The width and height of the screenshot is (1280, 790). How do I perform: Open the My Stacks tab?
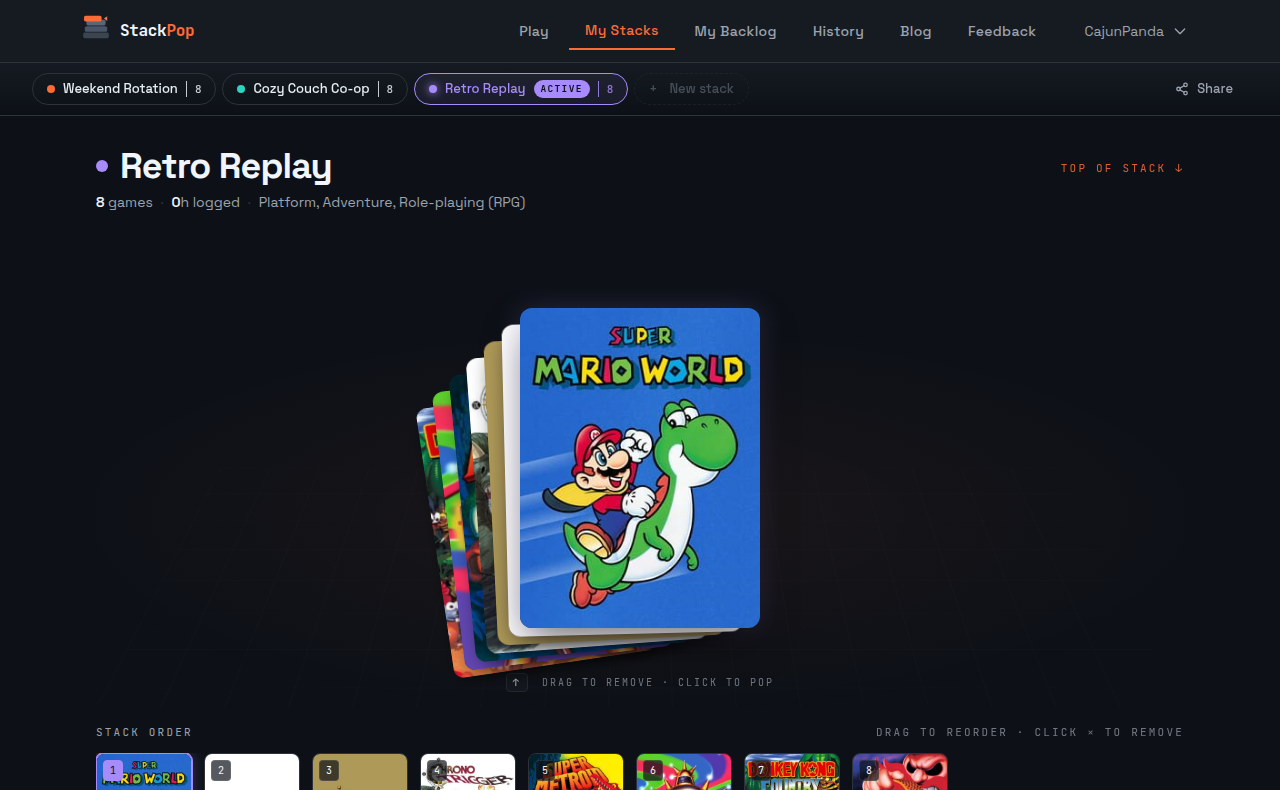click(622, 30)
